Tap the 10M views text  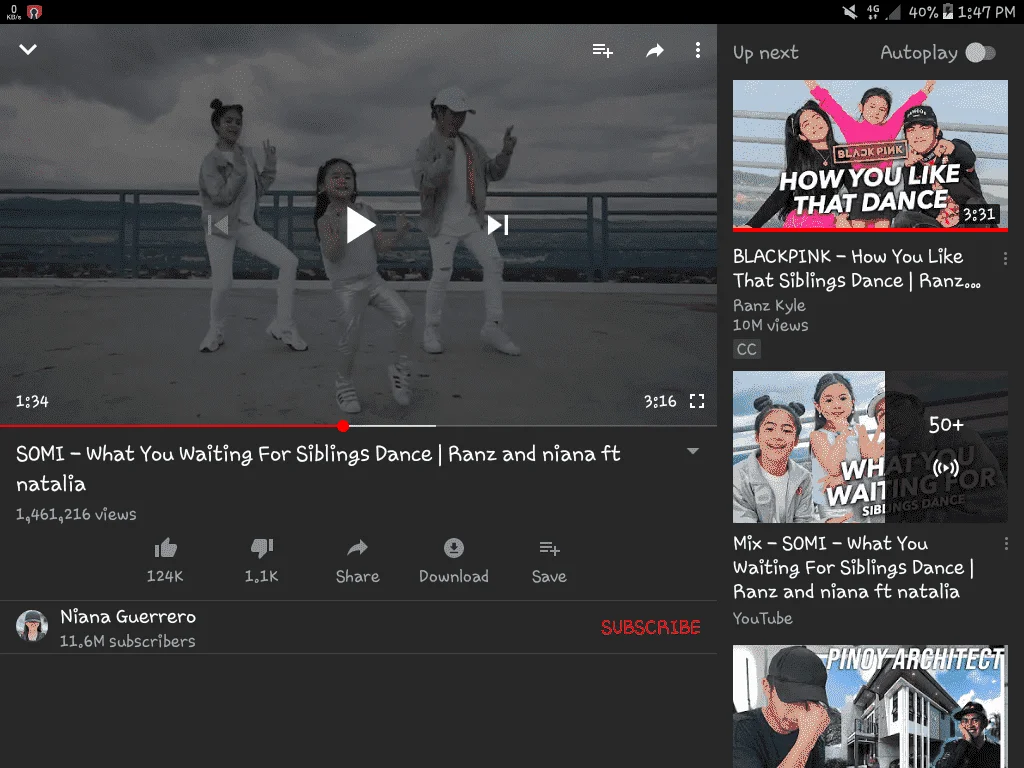pyautogui.click(x=771, y=325)
